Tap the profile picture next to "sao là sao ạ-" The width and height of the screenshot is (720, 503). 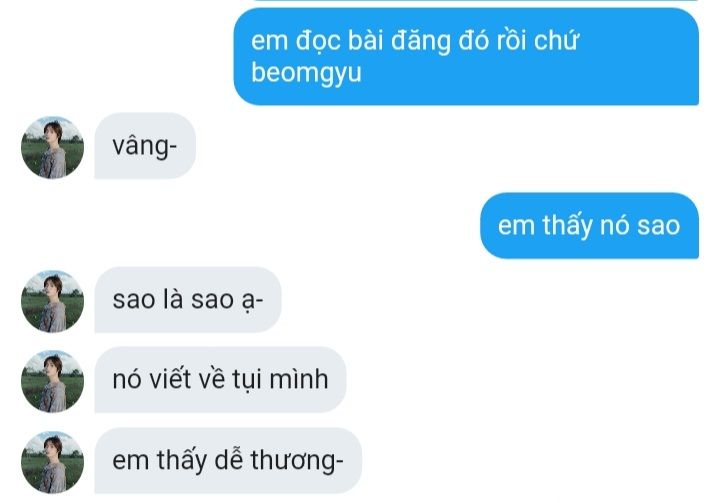pos(52,301)
